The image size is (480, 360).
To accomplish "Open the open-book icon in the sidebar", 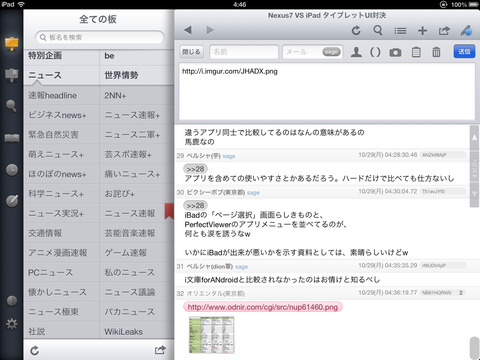I will tap(12, 138).
